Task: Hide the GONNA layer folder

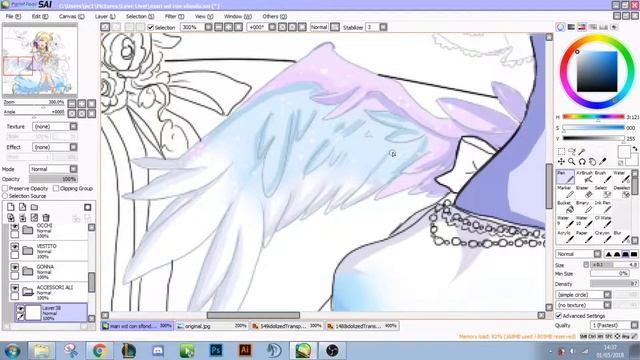Action: click(x=15, y=267)
